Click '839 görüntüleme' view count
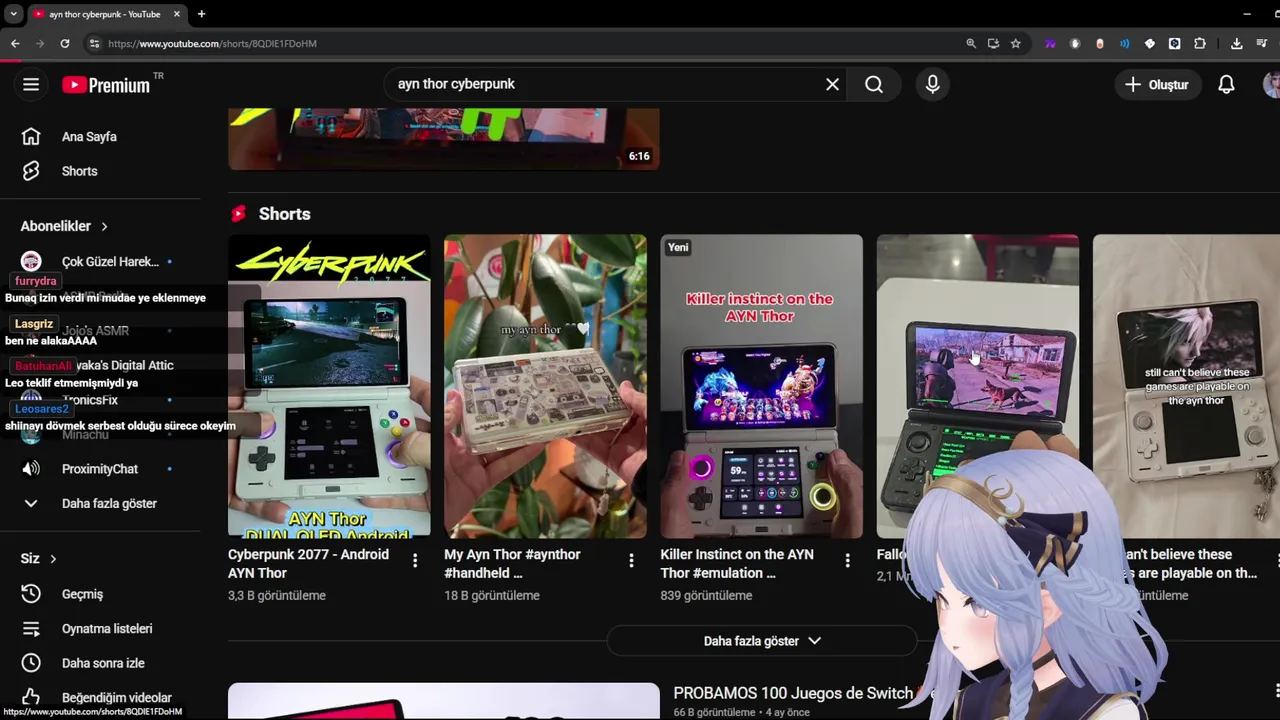Viewport: 1280px width, 720px height. [706, 596]
